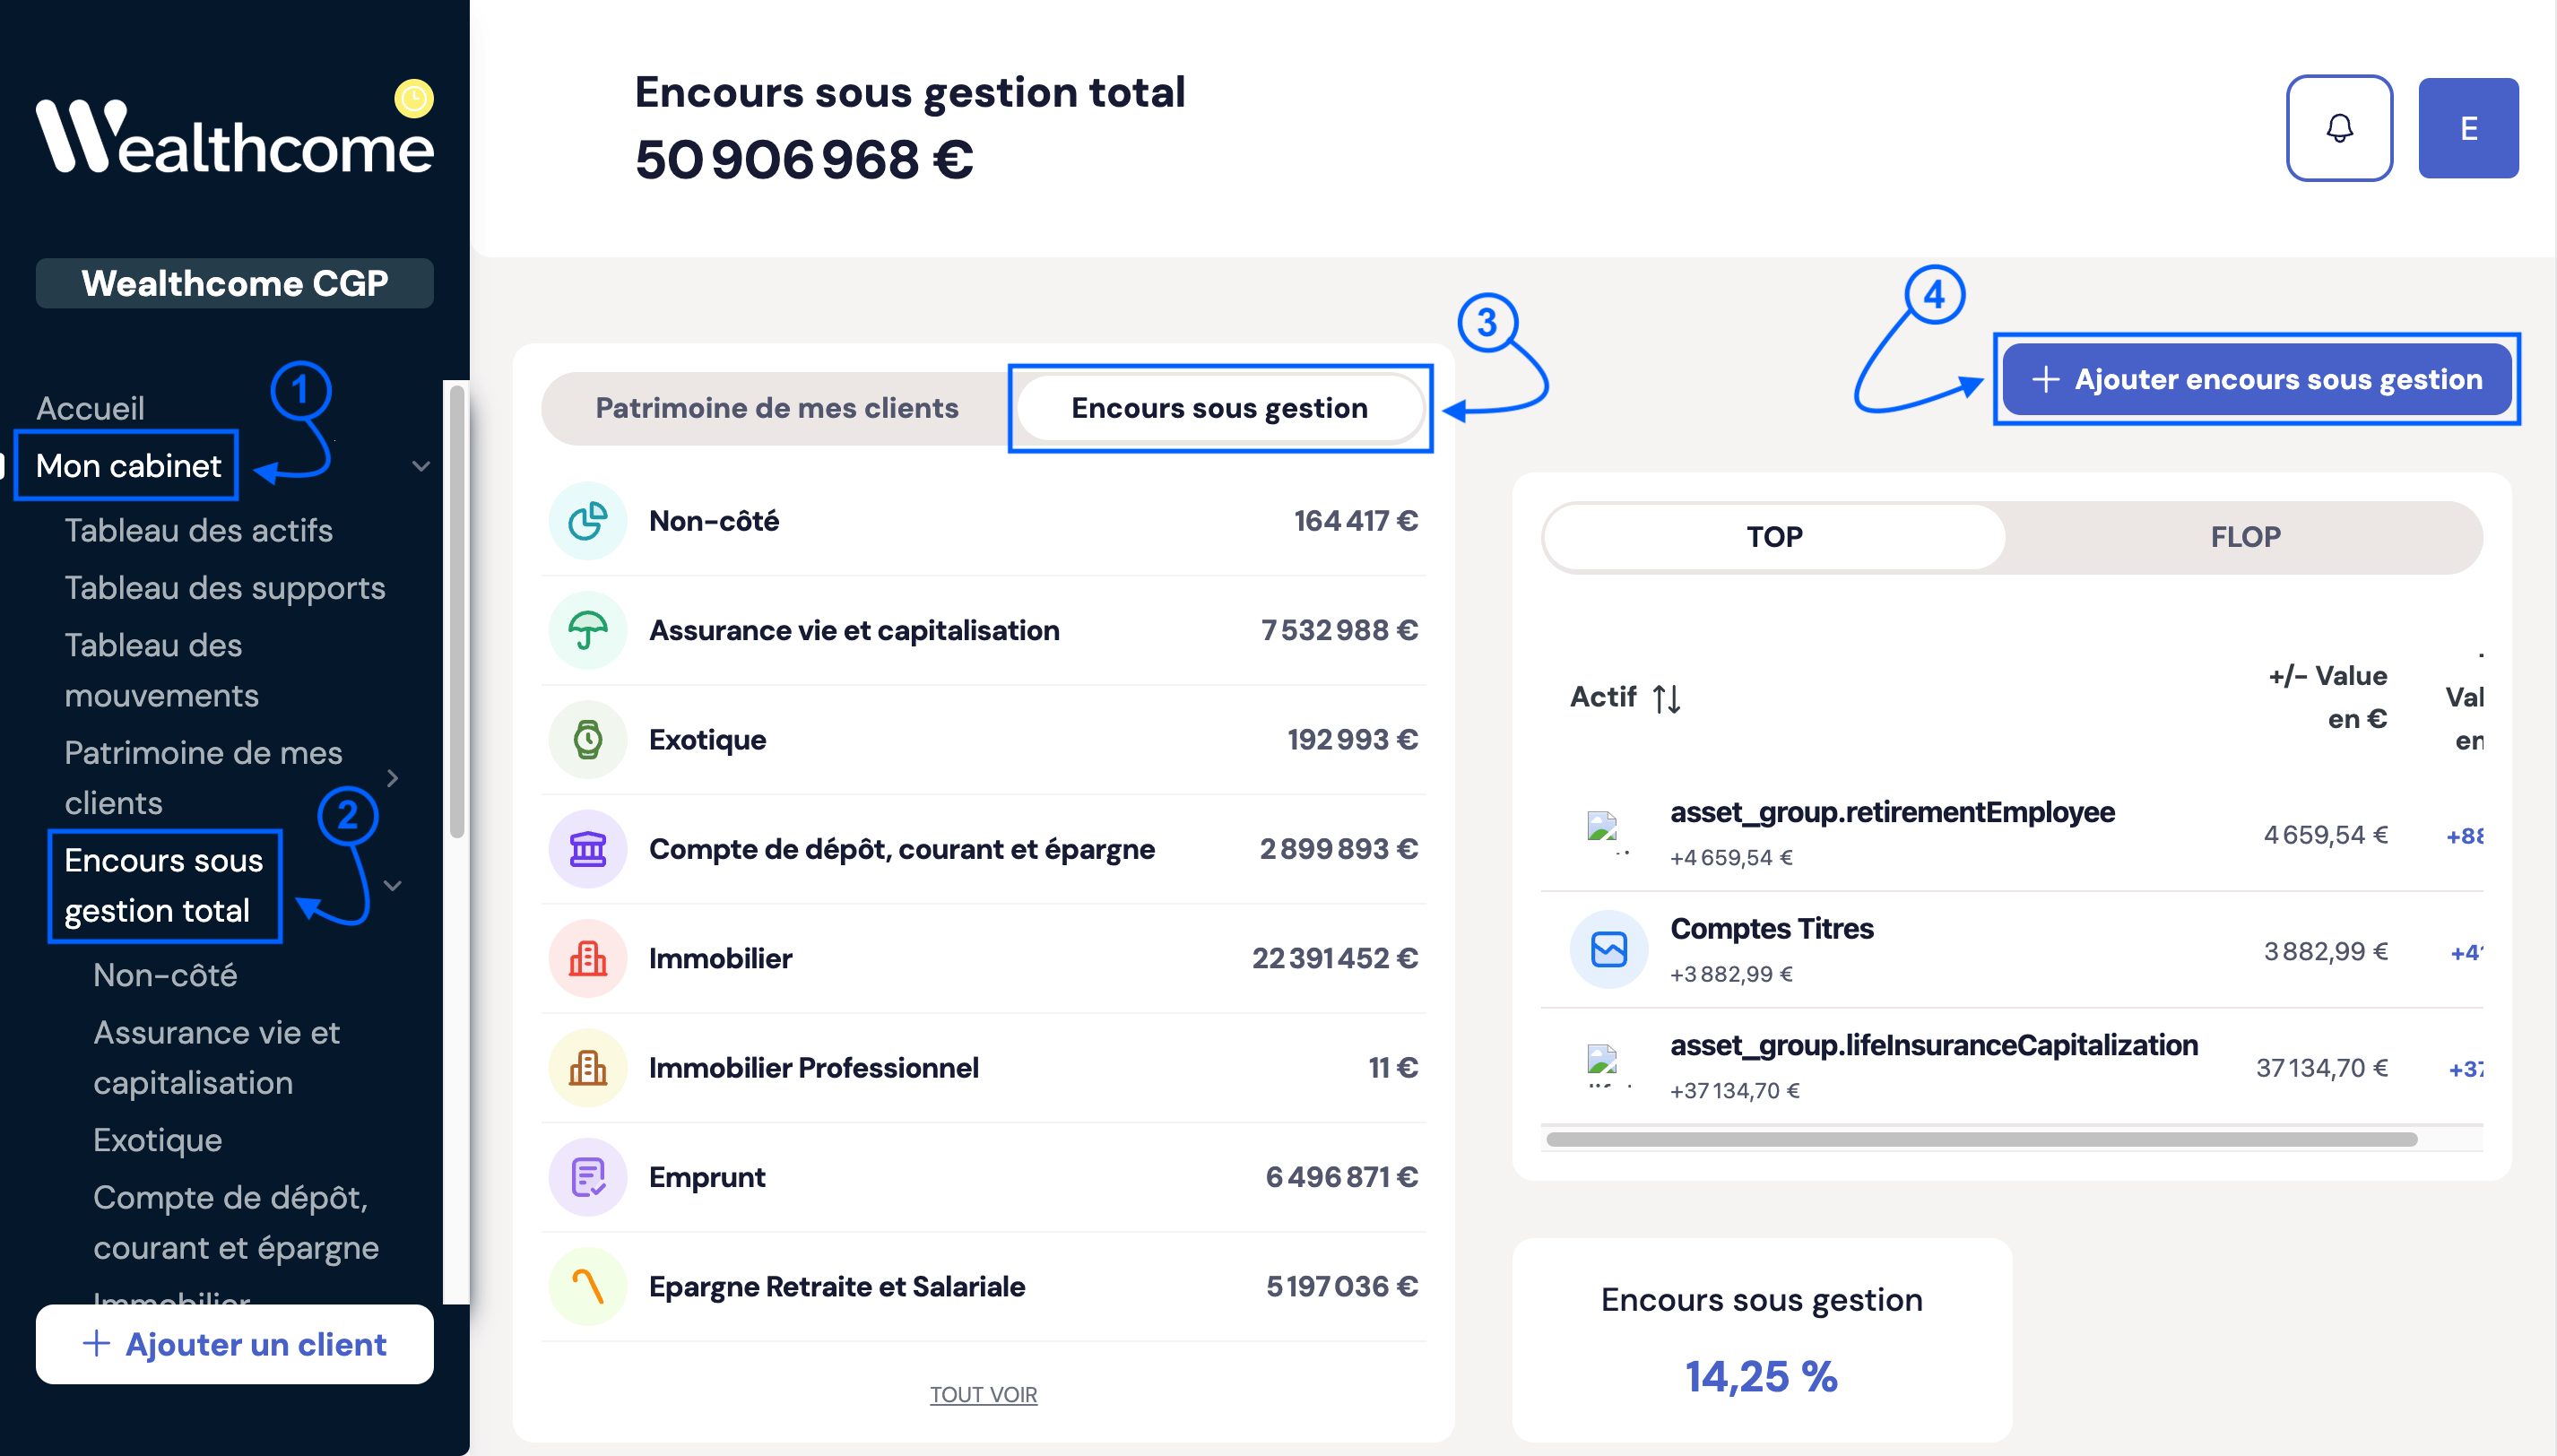The height and width of the screenshot is (1456, 2557).
Task: Click Ajouter encours sous gestion button
Action: click(x=2256, y=379)
